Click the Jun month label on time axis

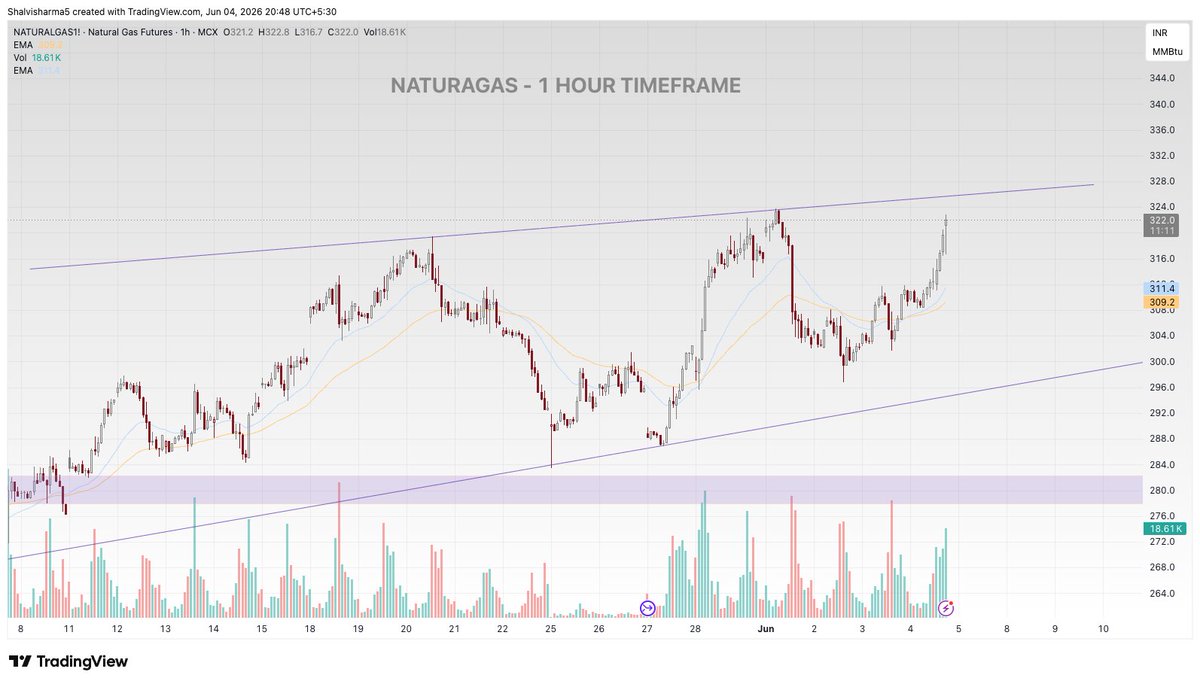(x=766, y=629)
